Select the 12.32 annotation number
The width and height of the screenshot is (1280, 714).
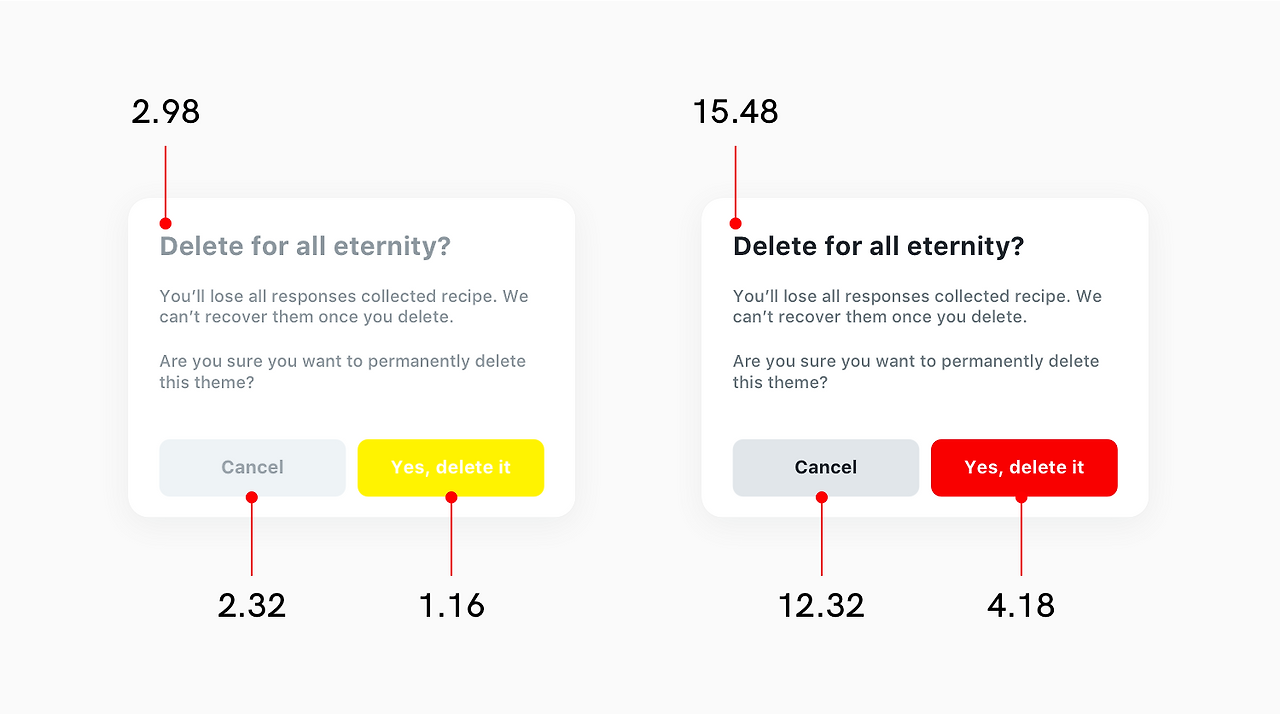pos(822,605)
